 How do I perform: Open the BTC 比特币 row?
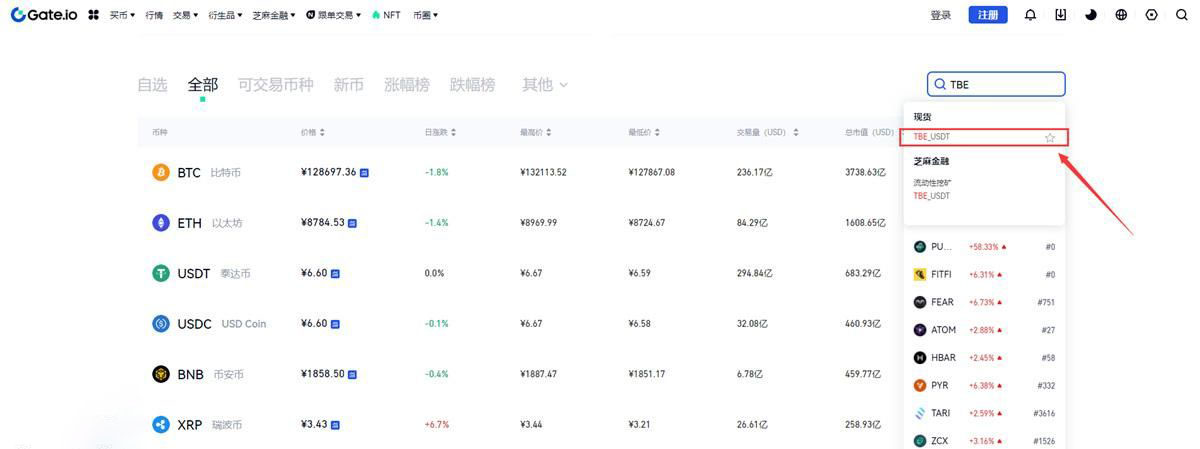click(x=519, y=172)
